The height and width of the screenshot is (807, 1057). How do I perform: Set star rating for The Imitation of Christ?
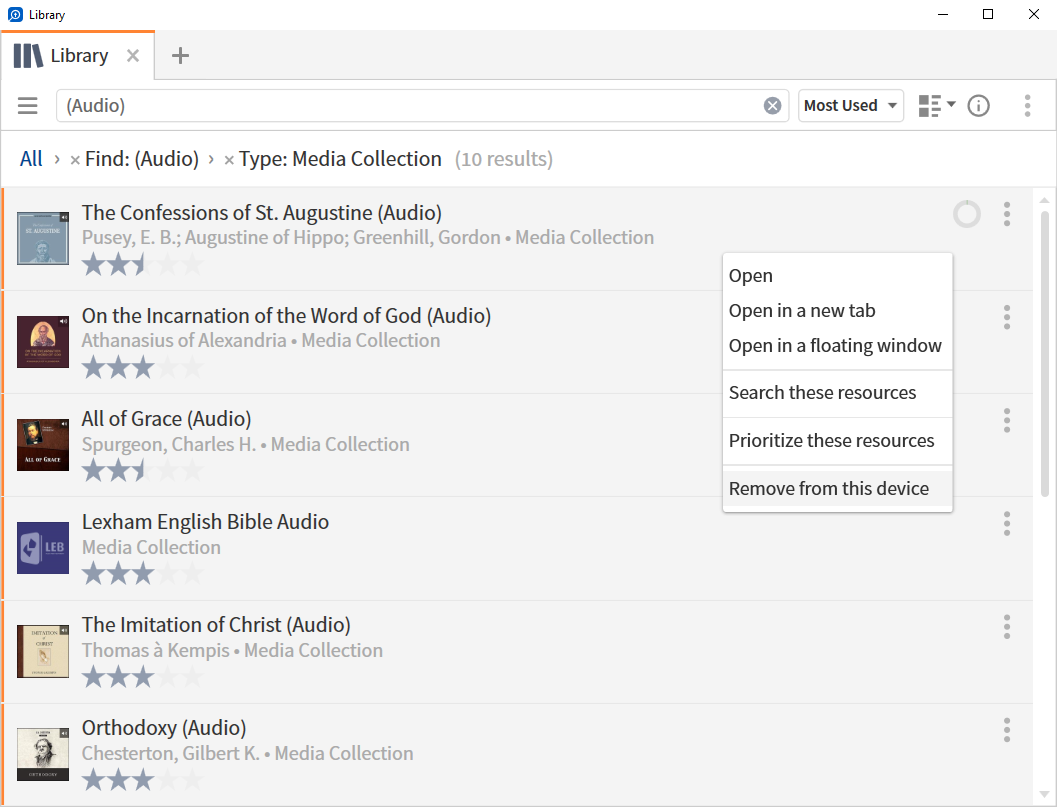coord(142,678)
